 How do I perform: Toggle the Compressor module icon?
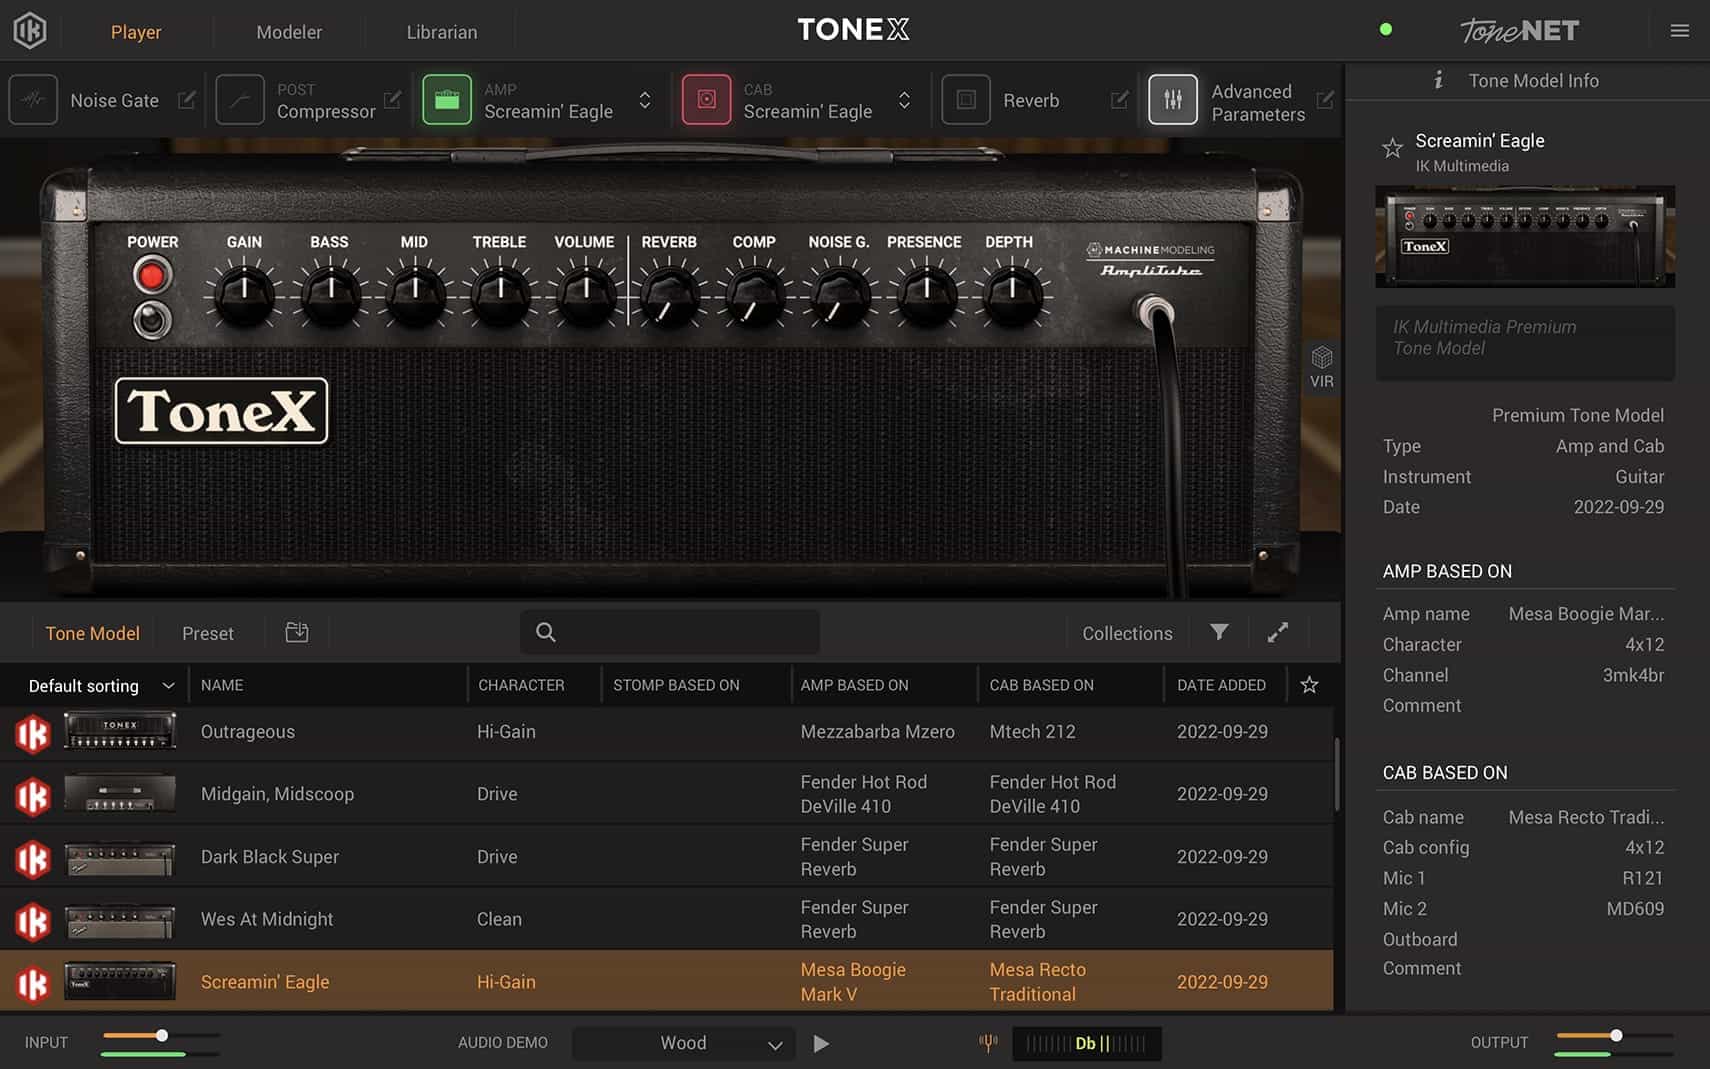tap(240, 100)
